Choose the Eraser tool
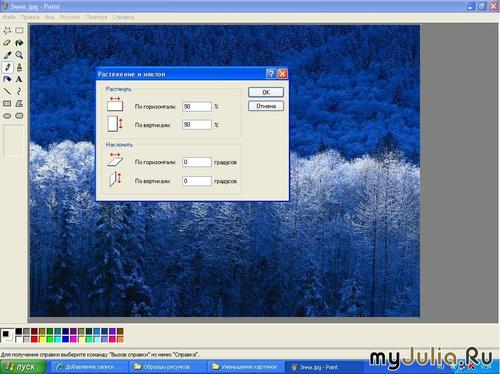This screenshot has height=374, width=500. [x=7, y=43]
